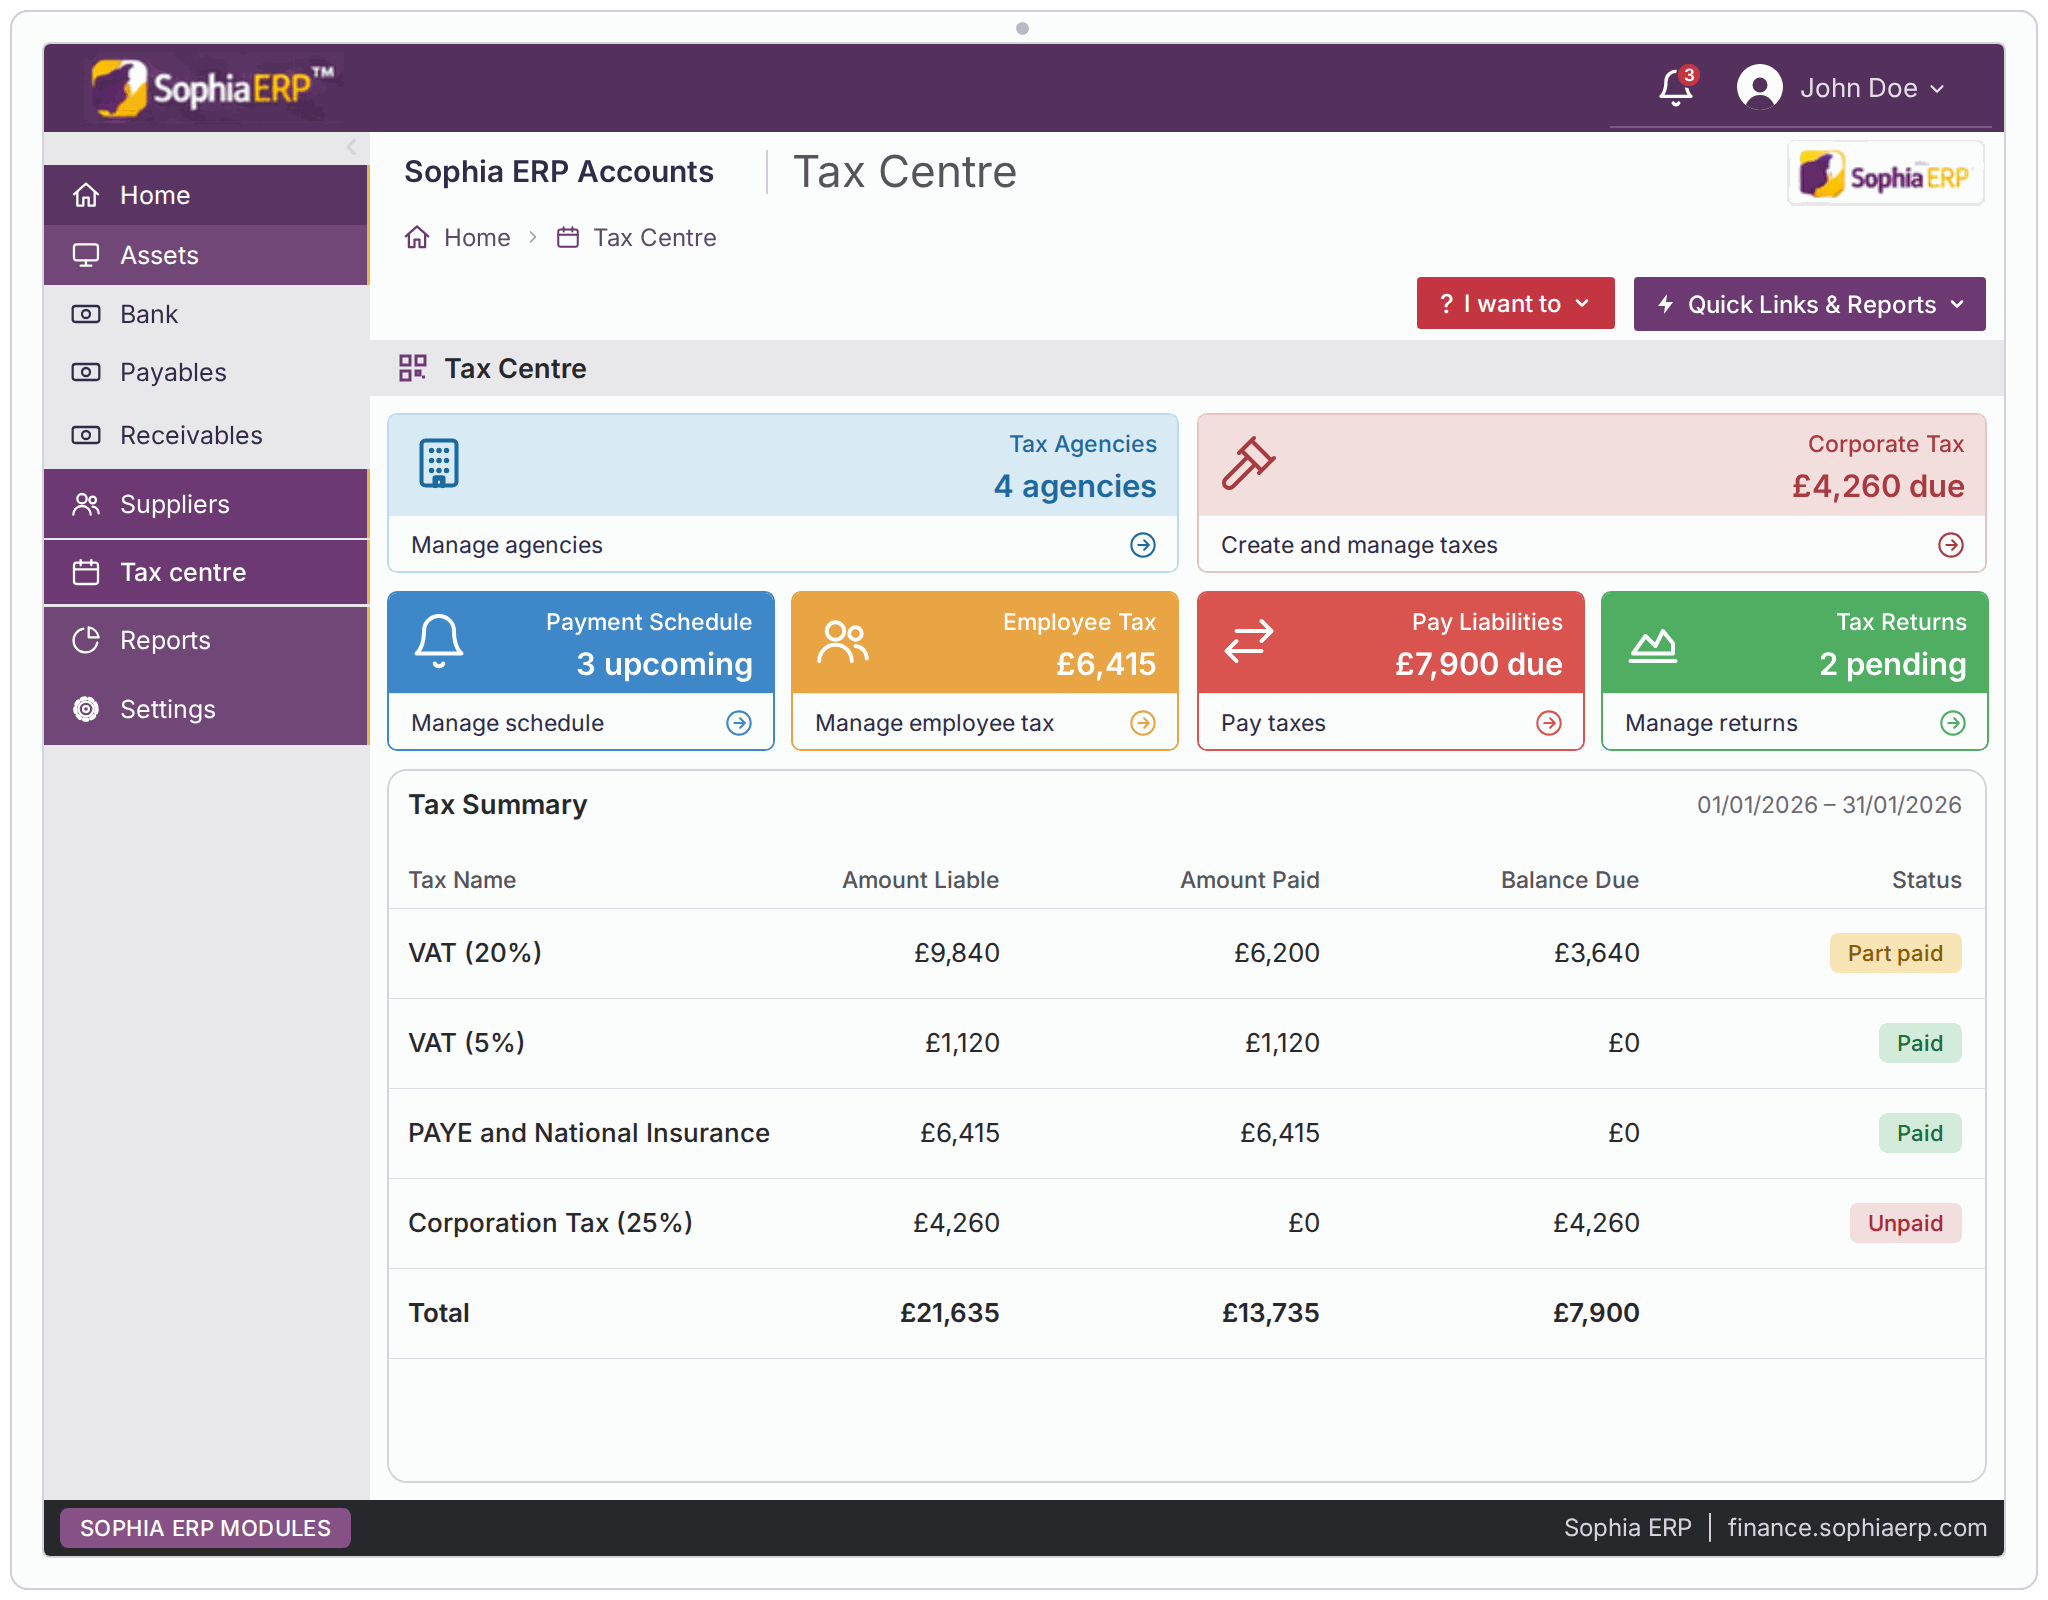Click the Sophia ERP logo thumbnail top right
The image size is (2048, 1600).
coord(1885,175)
